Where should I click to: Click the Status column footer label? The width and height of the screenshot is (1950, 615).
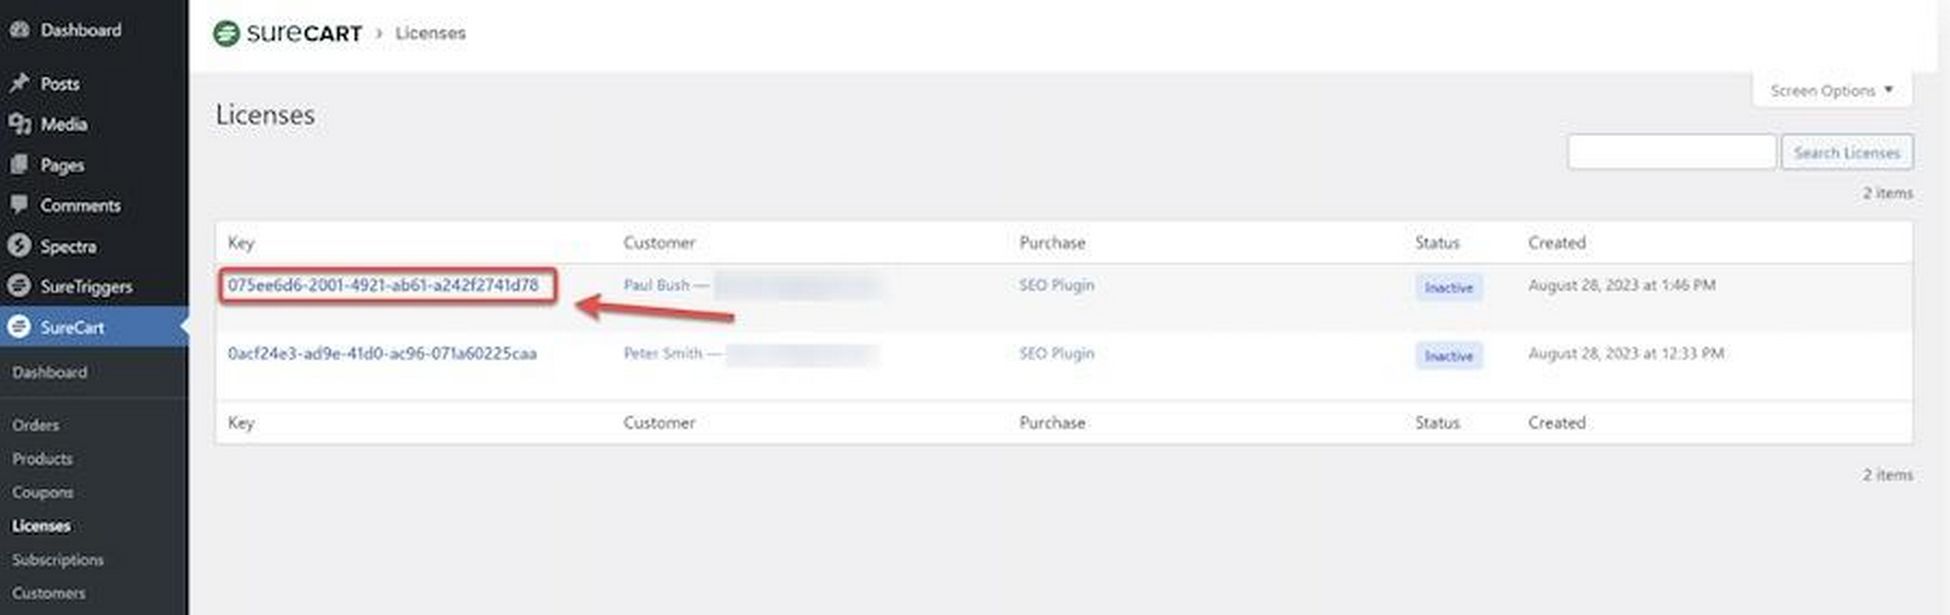1437,423
